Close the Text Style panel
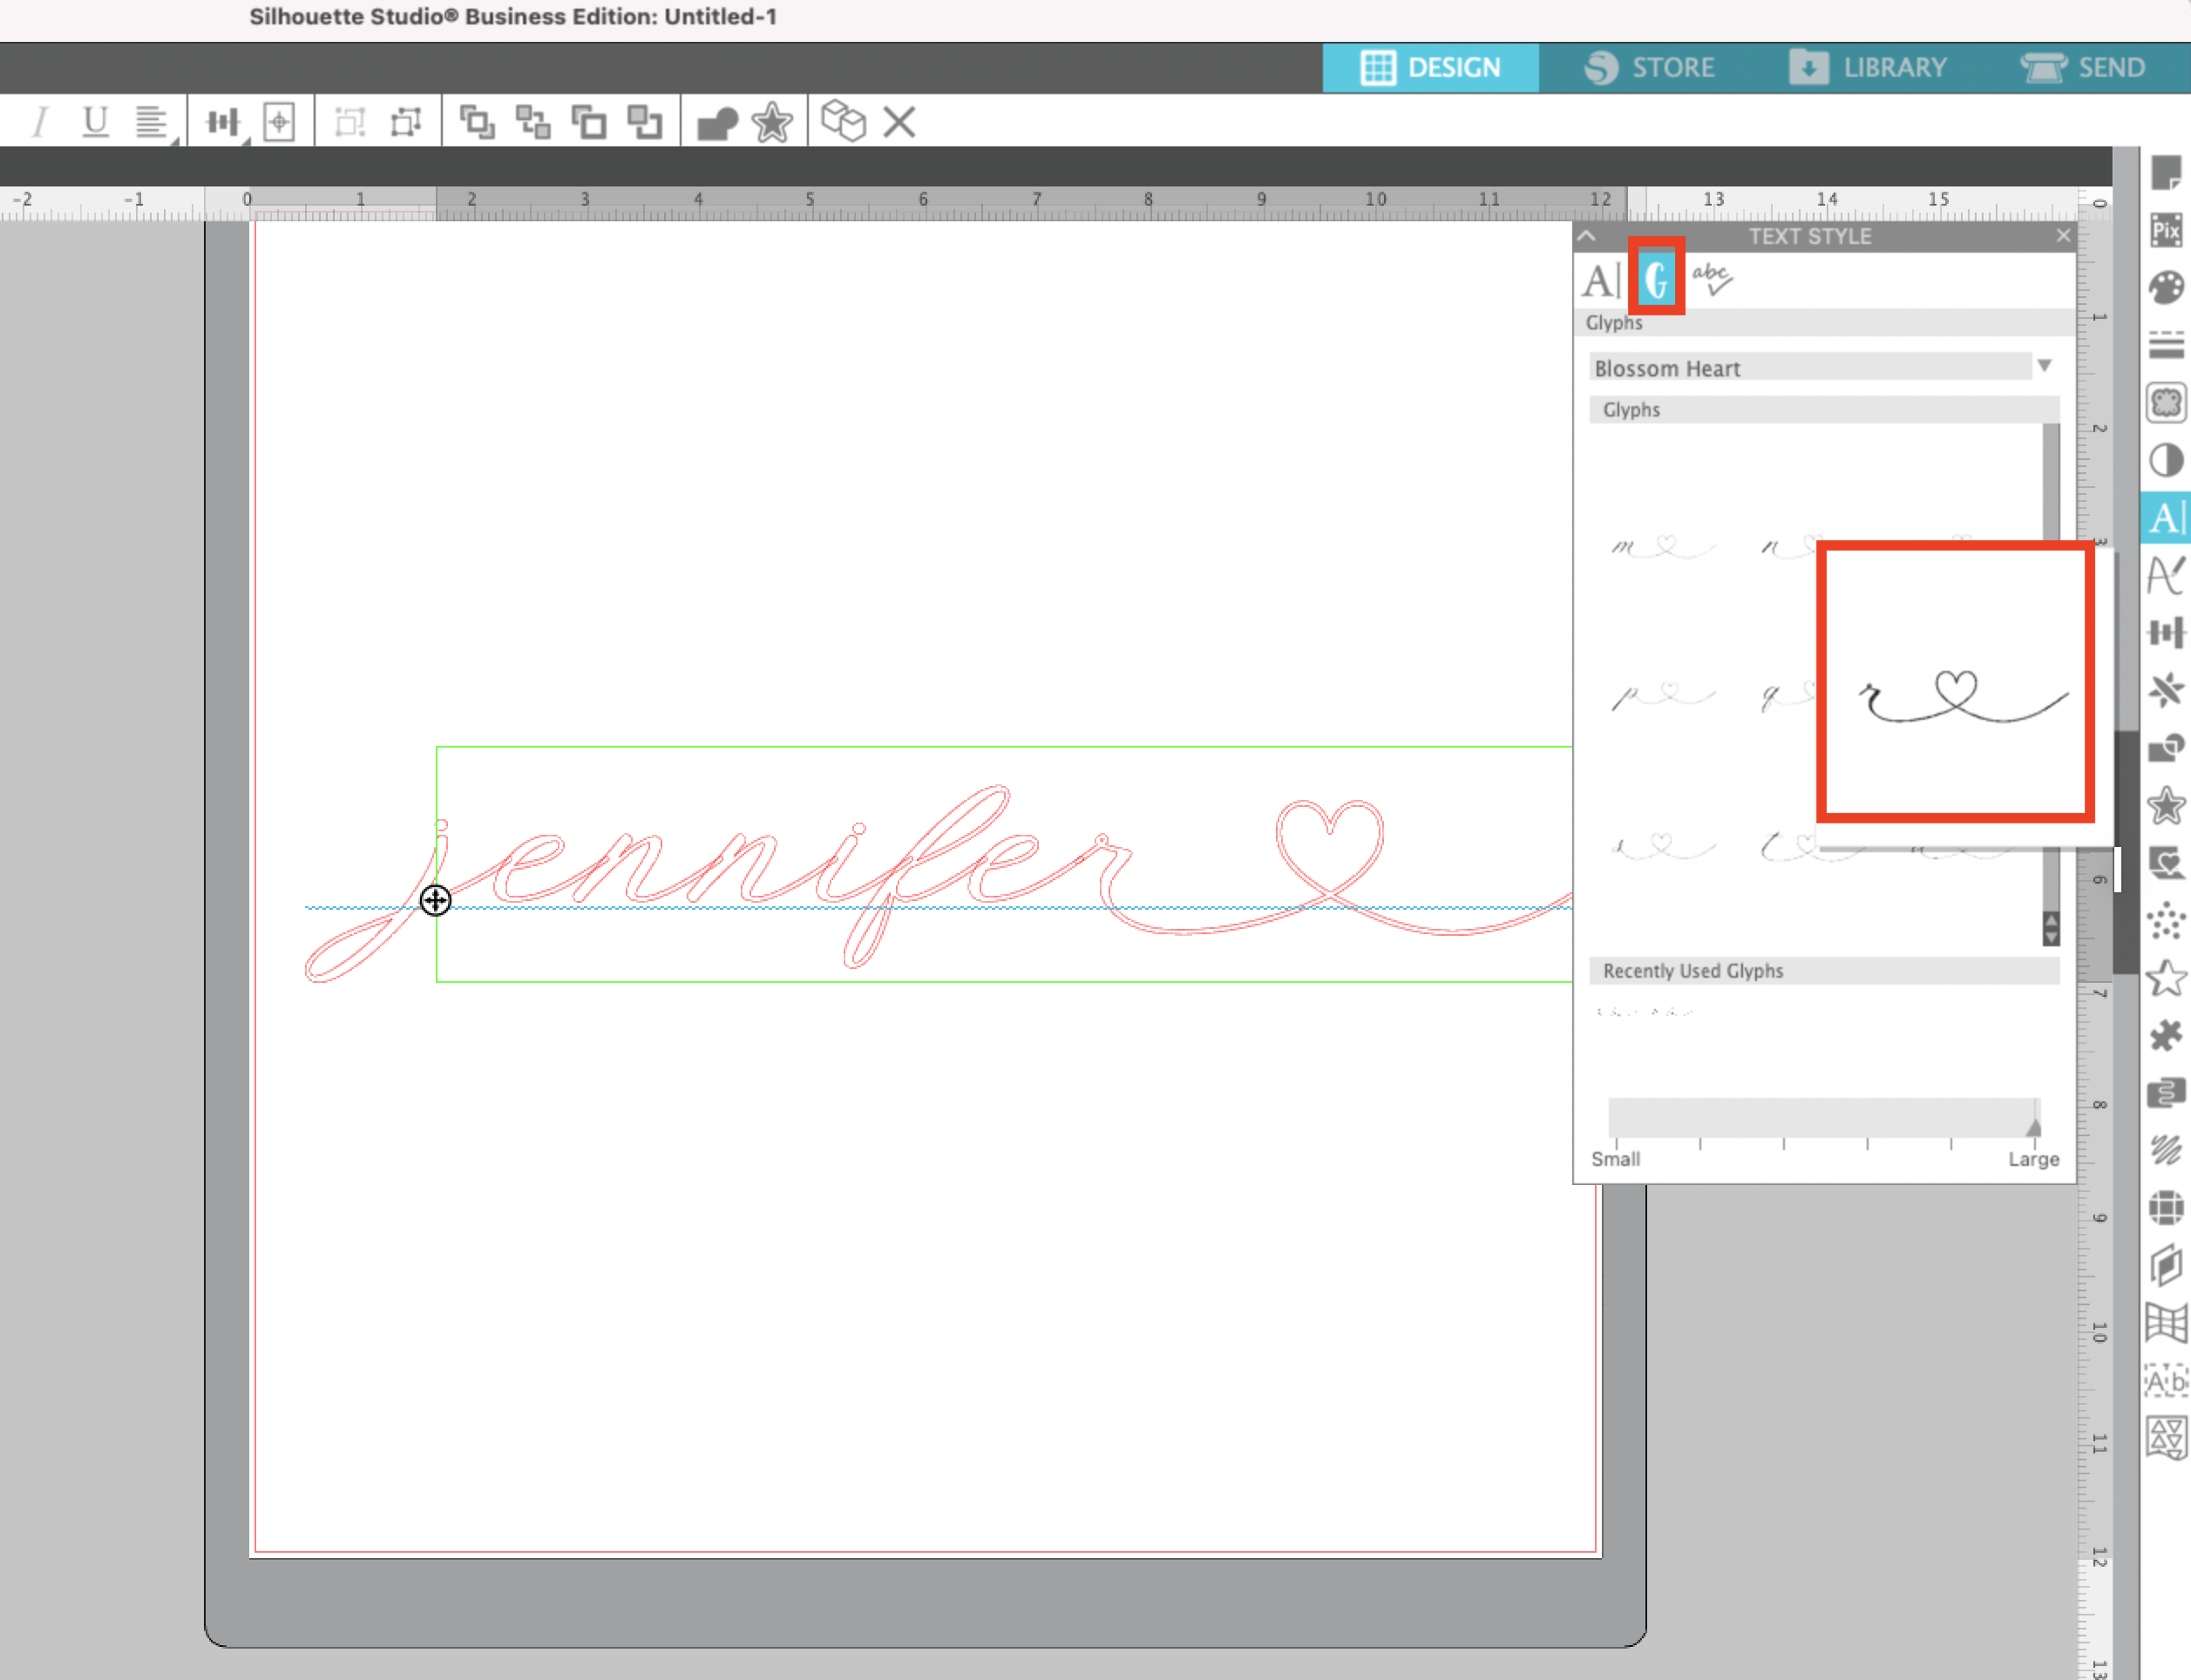 (x=2063, y=236)
